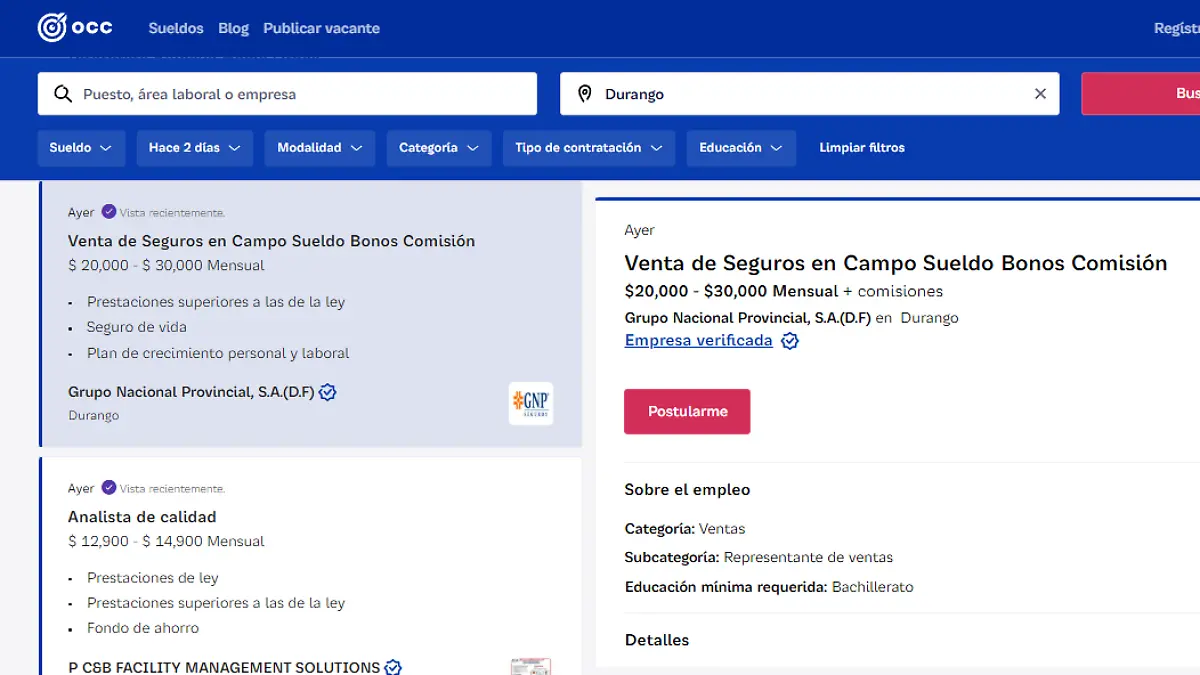Open the Educación filter dropdown

coord(741,148)
